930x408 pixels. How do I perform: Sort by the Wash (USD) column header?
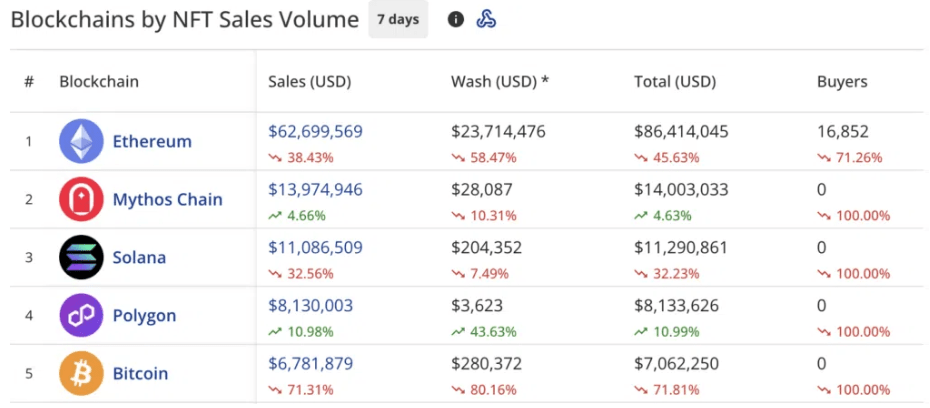click(x=500, y=82)
